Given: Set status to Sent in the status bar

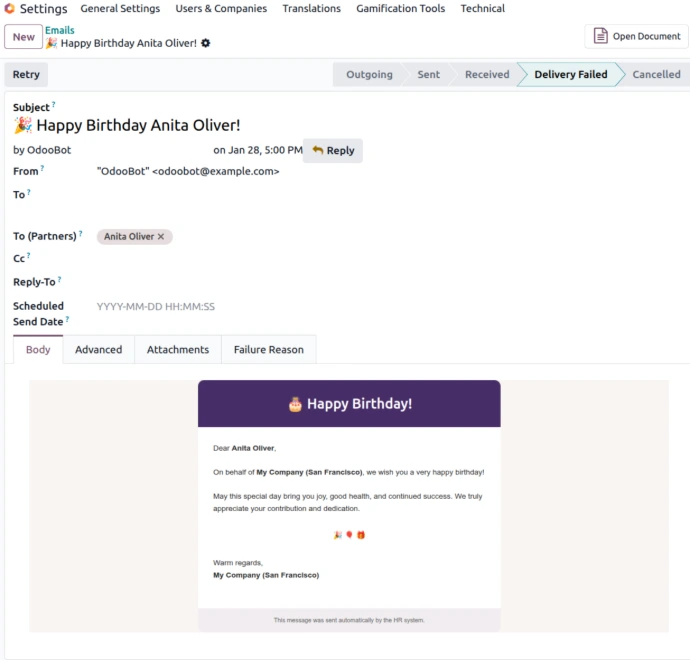Looking at the screenshot, I should click(x=428, y=75).
